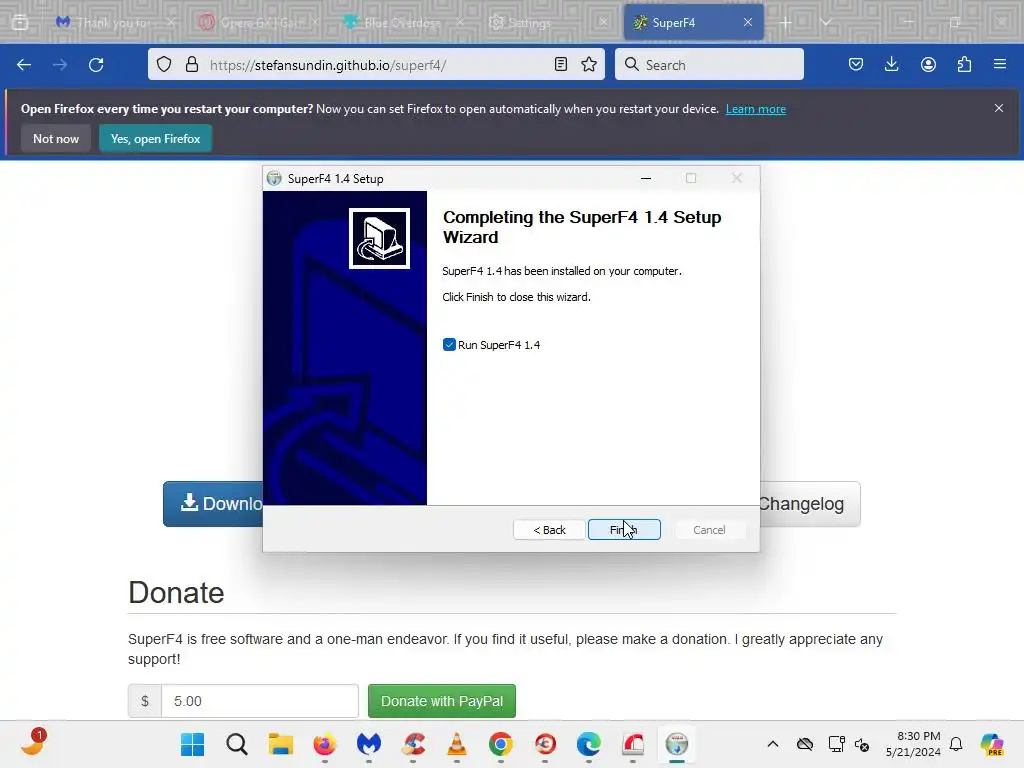Bookmark this page with the star

[x=589, y=65]
